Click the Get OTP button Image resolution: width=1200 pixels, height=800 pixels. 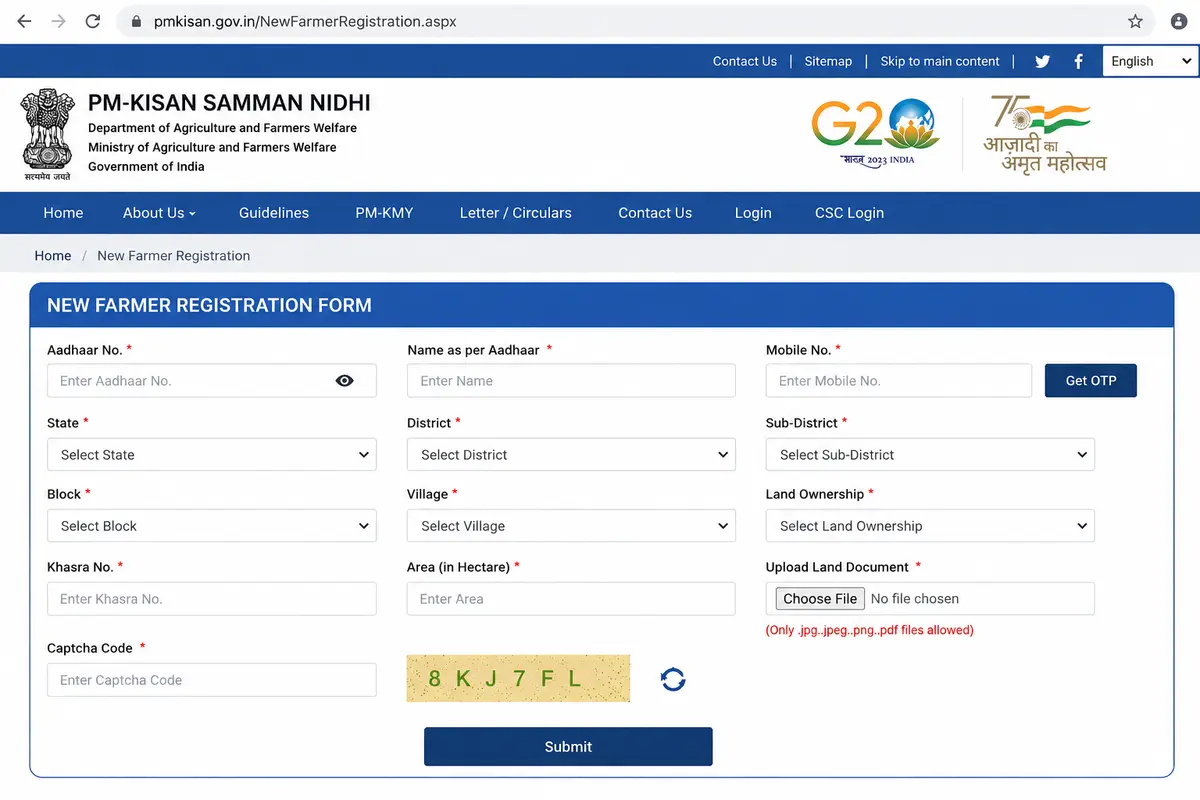click(1091, 381)
